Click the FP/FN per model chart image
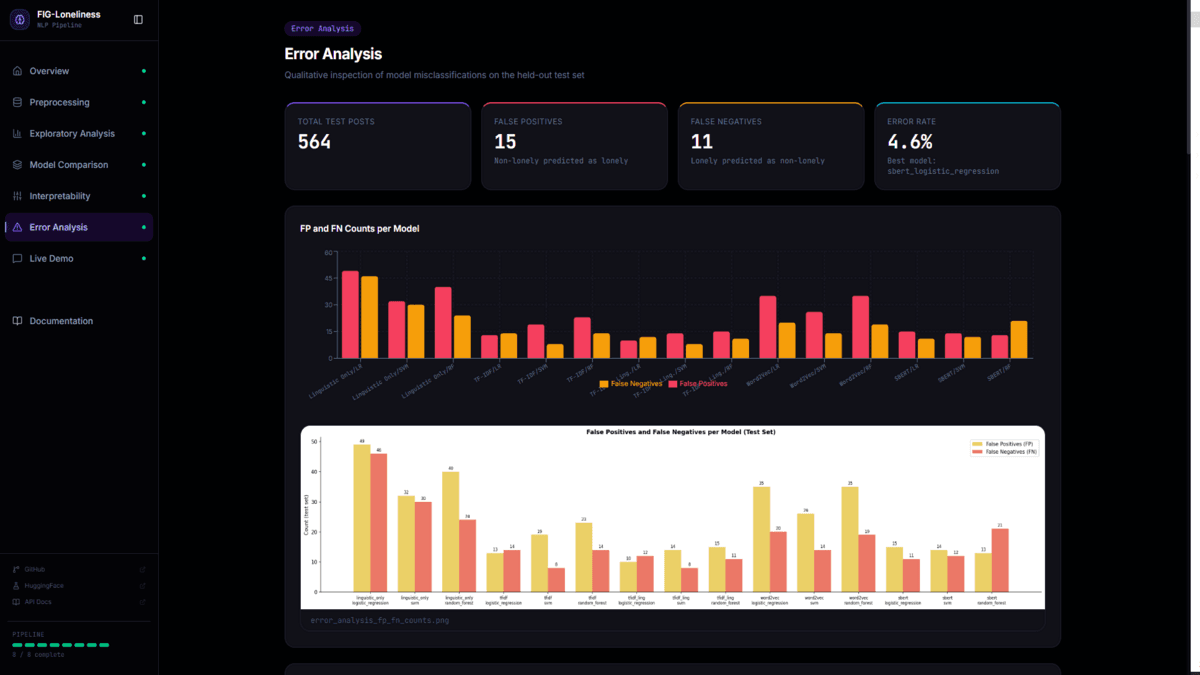 click(673, 518)
